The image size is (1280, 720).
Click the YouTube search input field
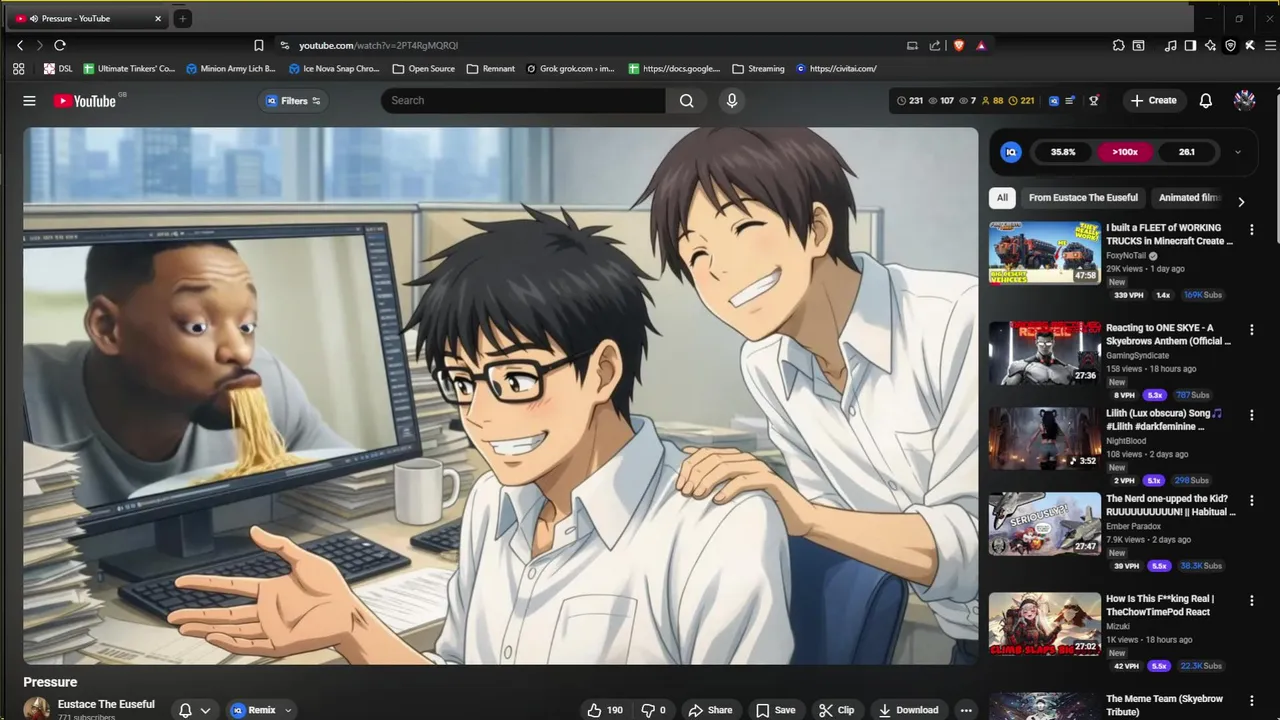point(523,100)
